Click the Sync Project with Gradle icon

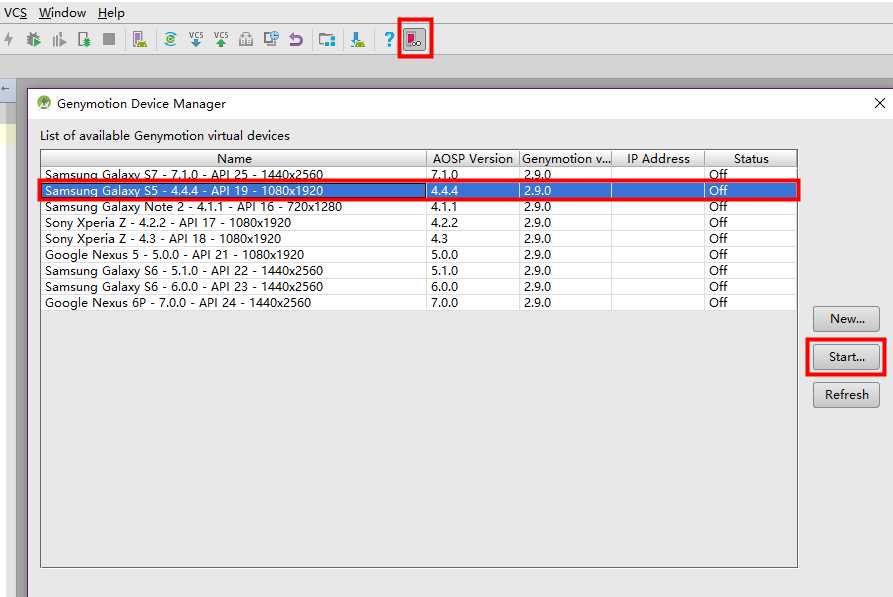click(170, 39)
